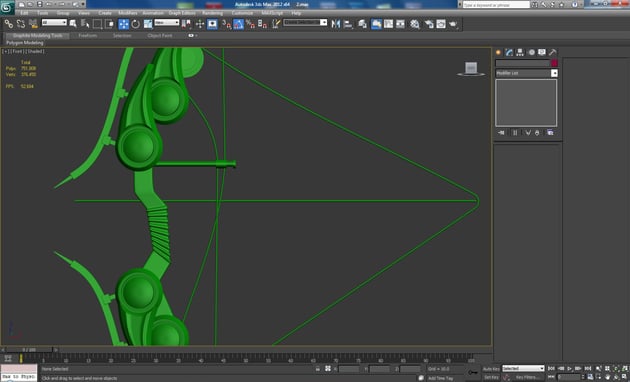Toggle Window/Crossing selection mode

coord(109,24)
